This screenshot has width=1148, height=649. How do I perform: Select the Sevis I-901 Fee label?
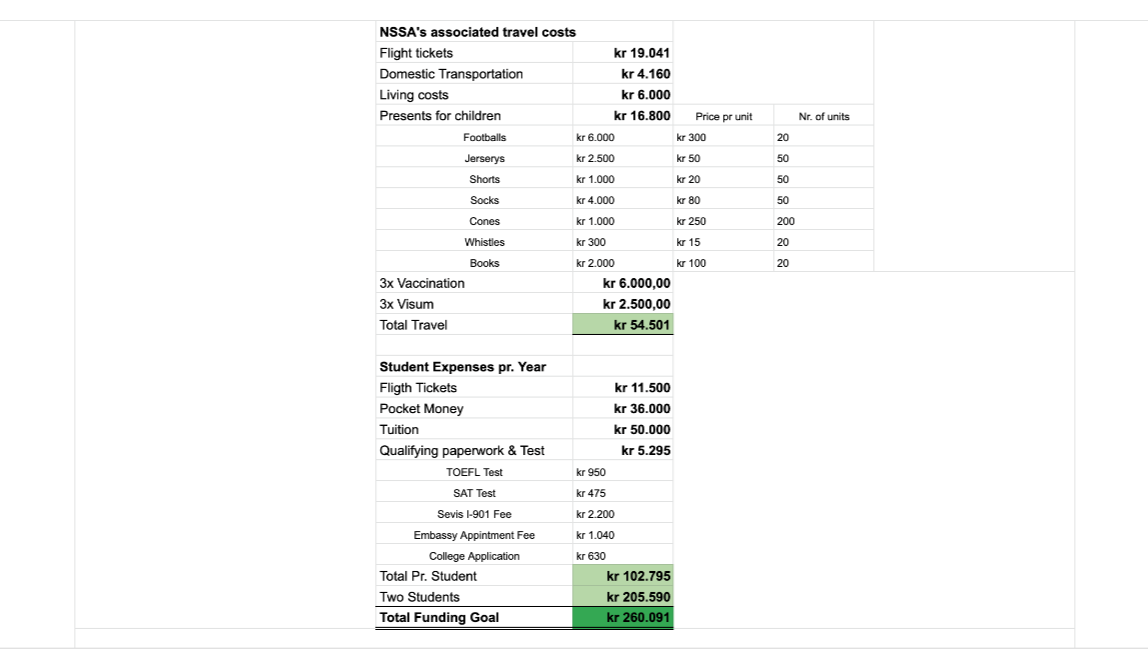click(474, 514)
